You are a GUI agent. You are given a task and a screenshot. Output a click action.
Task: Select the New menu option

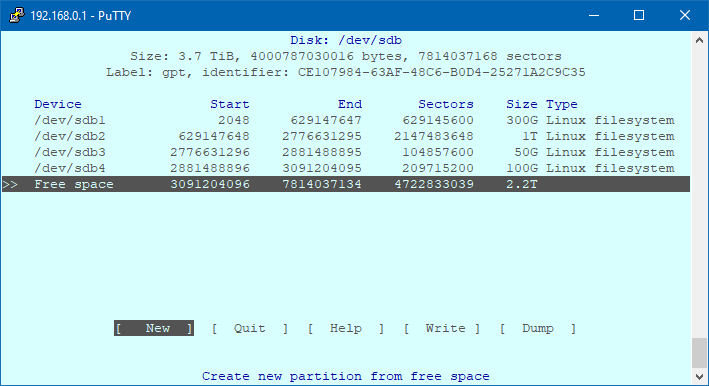point(154,328)
